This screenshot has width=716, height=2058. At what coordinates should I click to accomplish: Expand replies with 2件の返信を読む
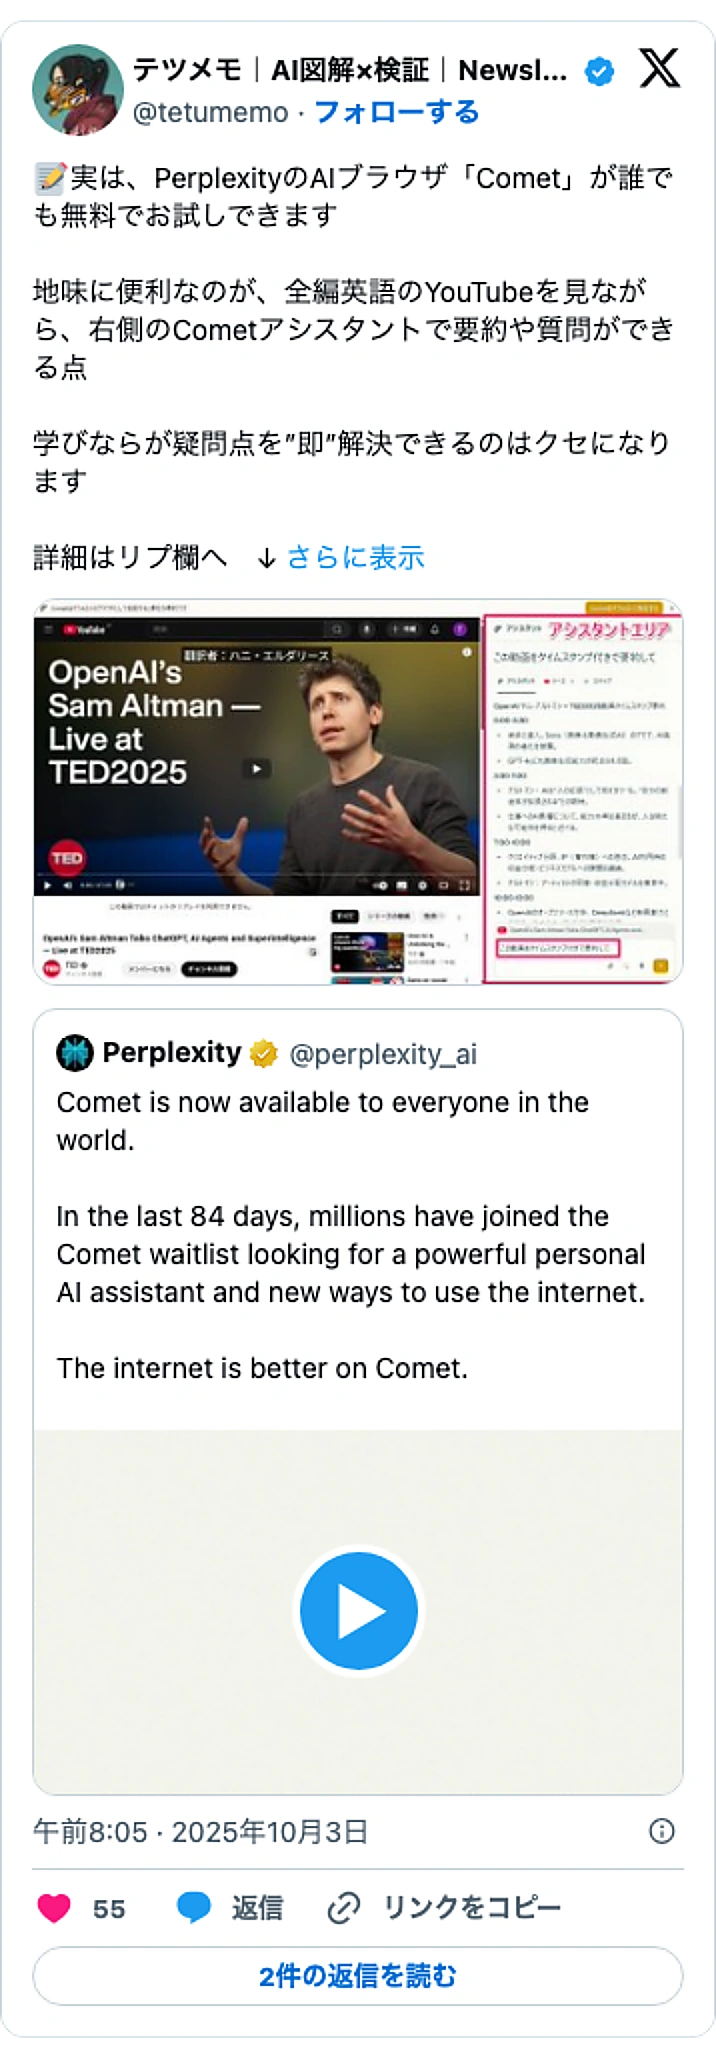357,1975
